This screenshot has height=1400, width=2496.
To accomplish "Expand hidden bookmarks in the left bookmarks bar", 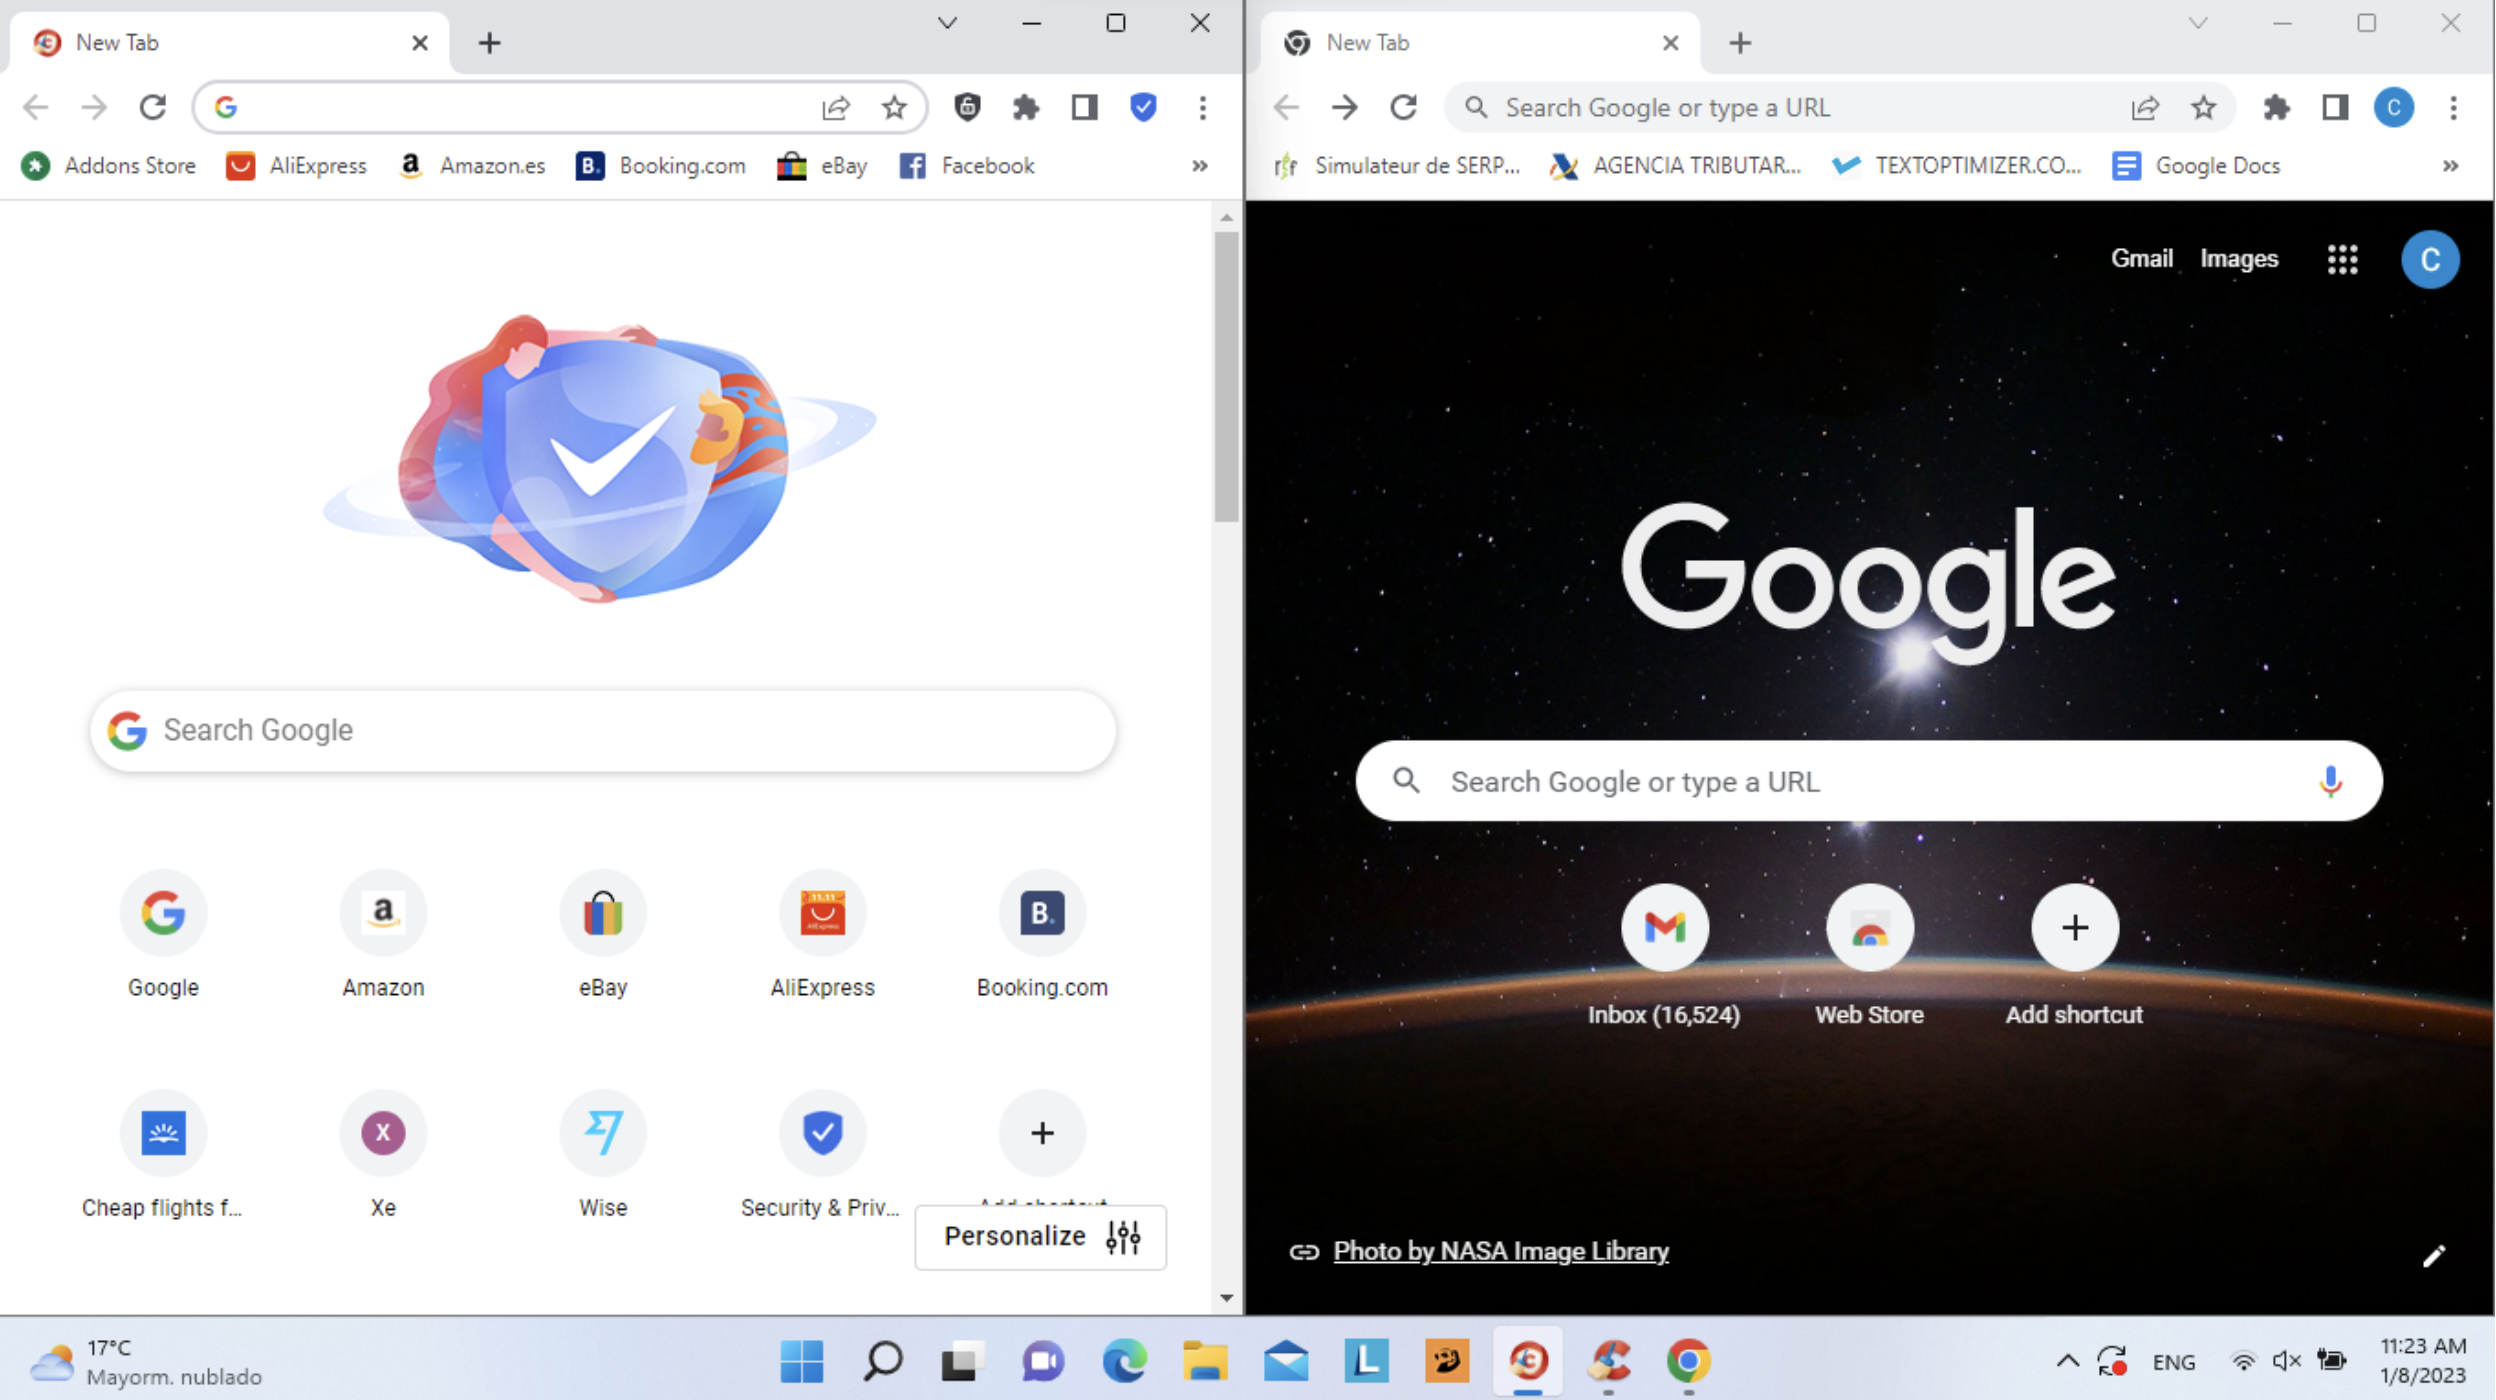I will point(1200,166).
